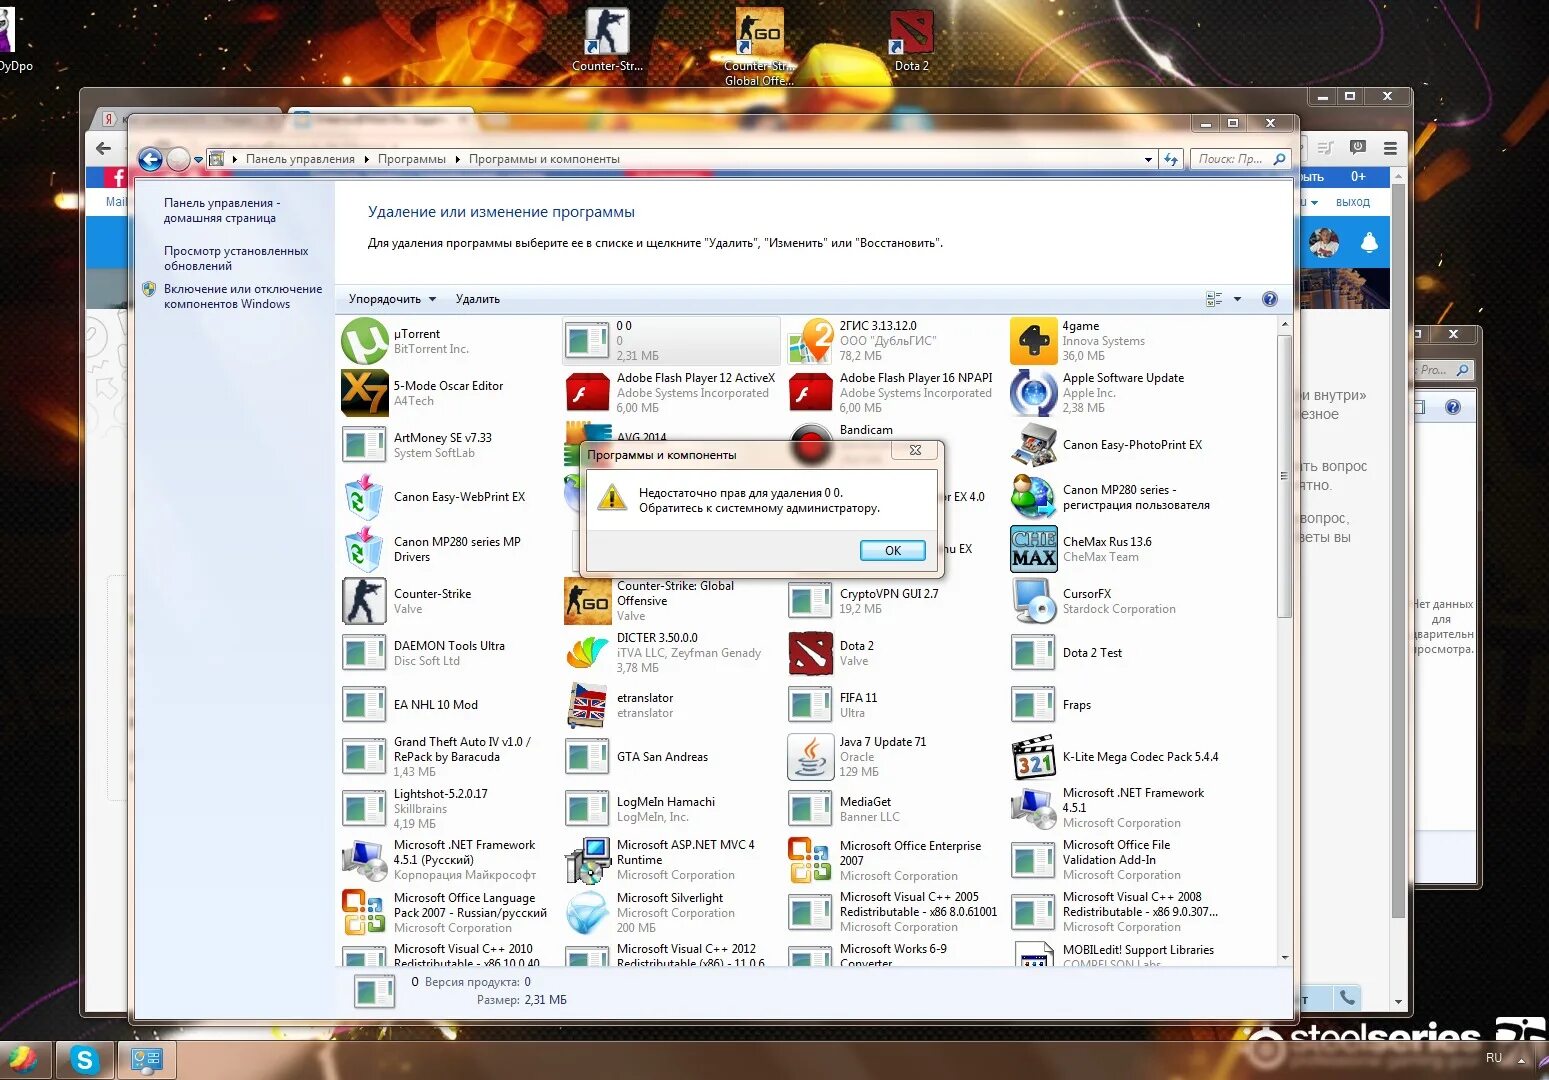Close the Программы и компоненты error dialog

click(x=915, y=451)
